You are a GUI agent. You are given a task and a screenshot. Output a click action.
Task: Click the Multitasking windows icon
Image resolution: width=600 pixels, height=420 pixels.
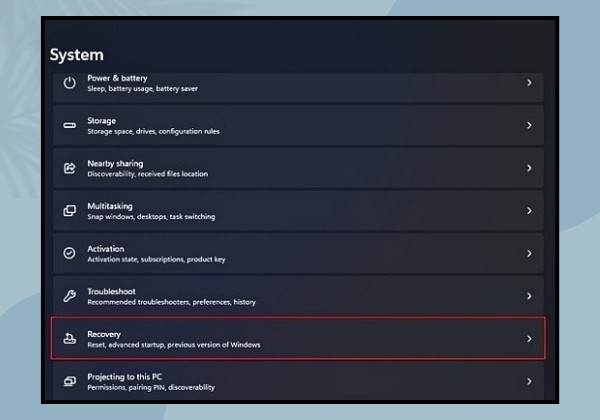pyautogui.click(x=69, y=211)
